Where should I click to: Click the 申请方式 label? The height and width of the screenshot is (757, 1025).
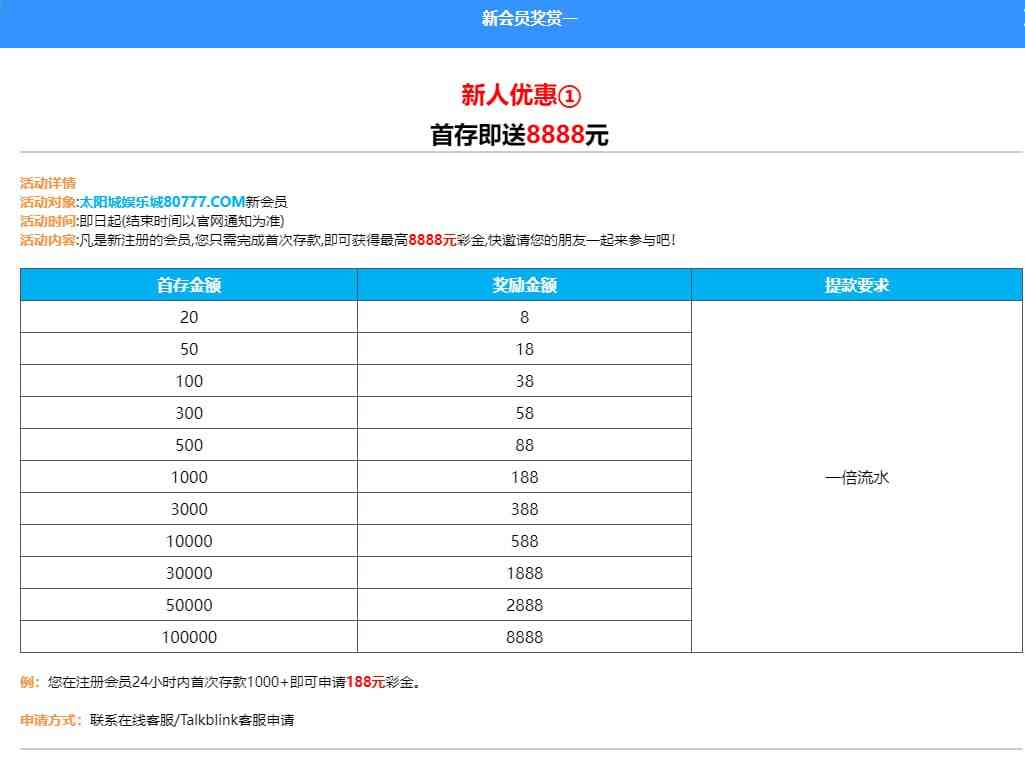50,720
